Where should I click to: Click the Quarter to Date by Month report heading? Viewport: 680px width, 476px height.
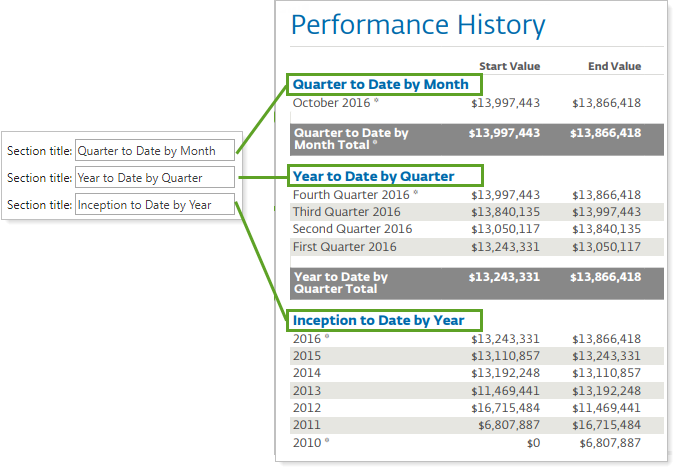coord(380,84)
